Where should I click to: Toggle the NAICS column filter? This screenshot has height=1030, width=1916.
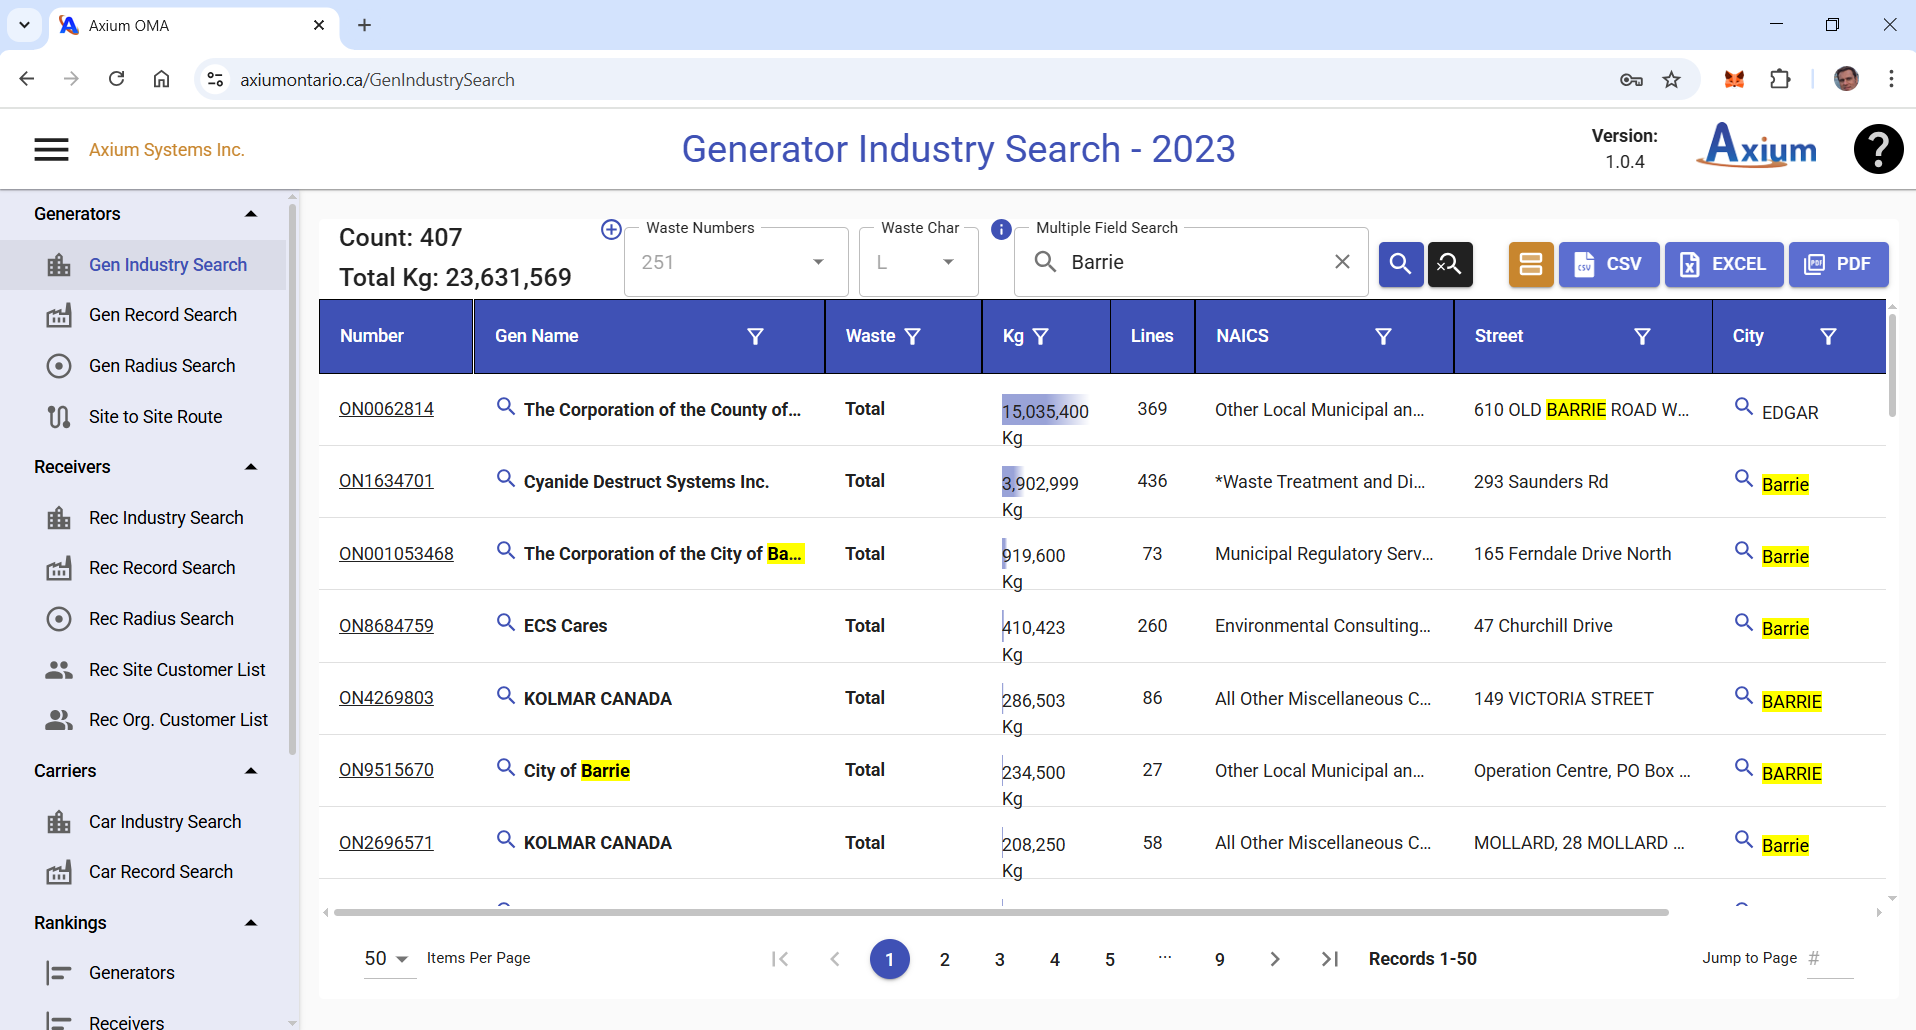click(1383, 336)
